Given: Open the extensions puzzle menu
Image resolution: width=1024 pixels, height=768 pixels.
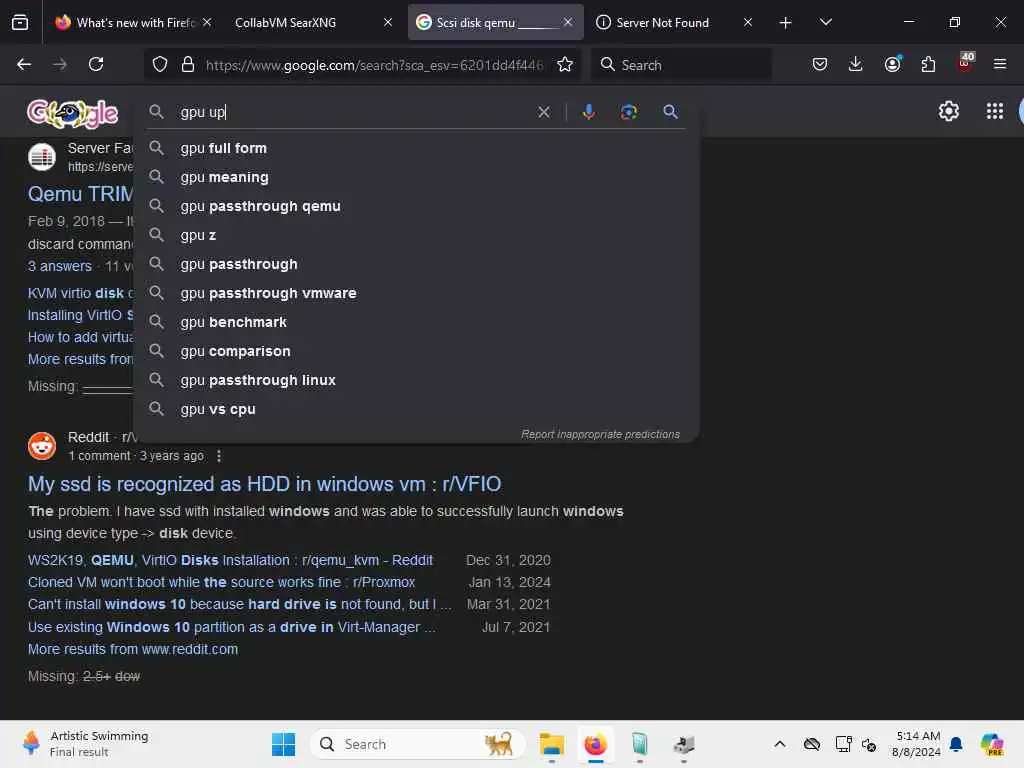Looking at the screenshot, I should coord(928,64).
